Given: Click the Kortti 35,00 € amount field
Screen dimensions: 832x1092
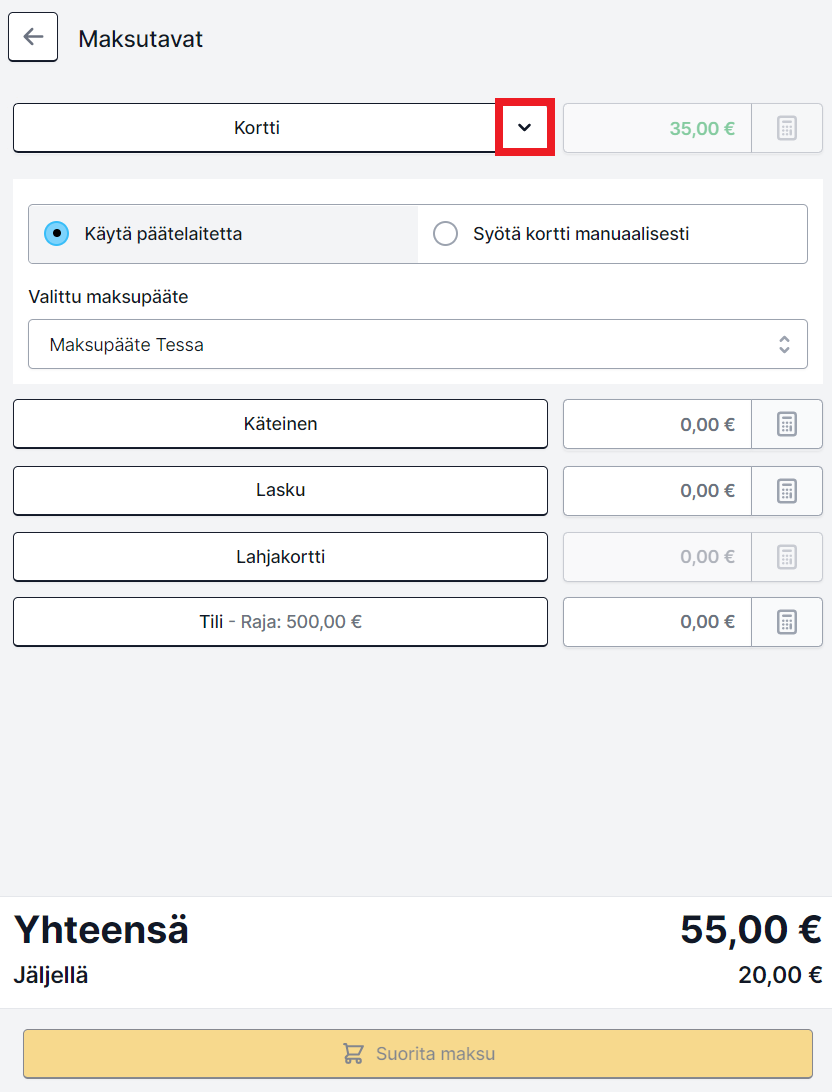Looking at the screenshot, I should (657, 128).
